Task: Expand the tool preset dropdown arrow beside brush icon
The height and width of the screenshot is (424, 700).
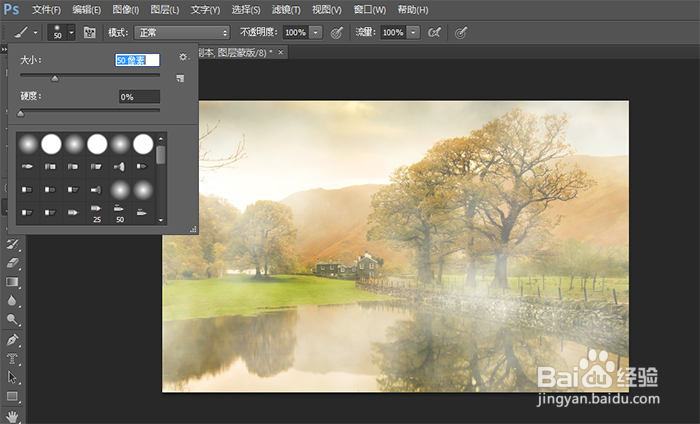Action: [x=35, y=32]
